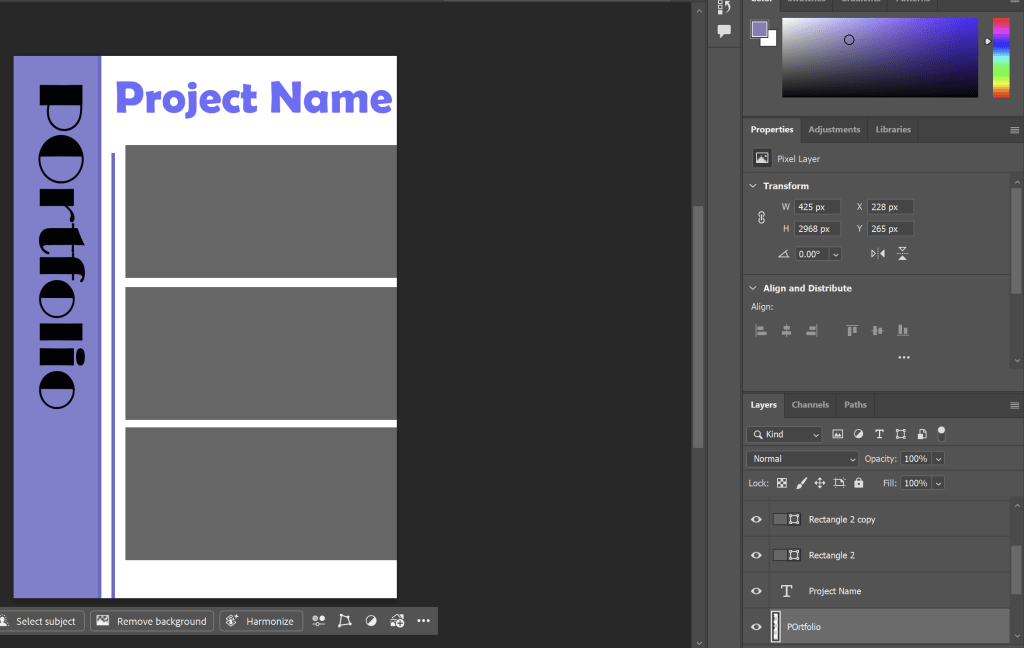Click the filter for adjustment layers icon
Screen dimensions: 1024x648
[858, 434]
